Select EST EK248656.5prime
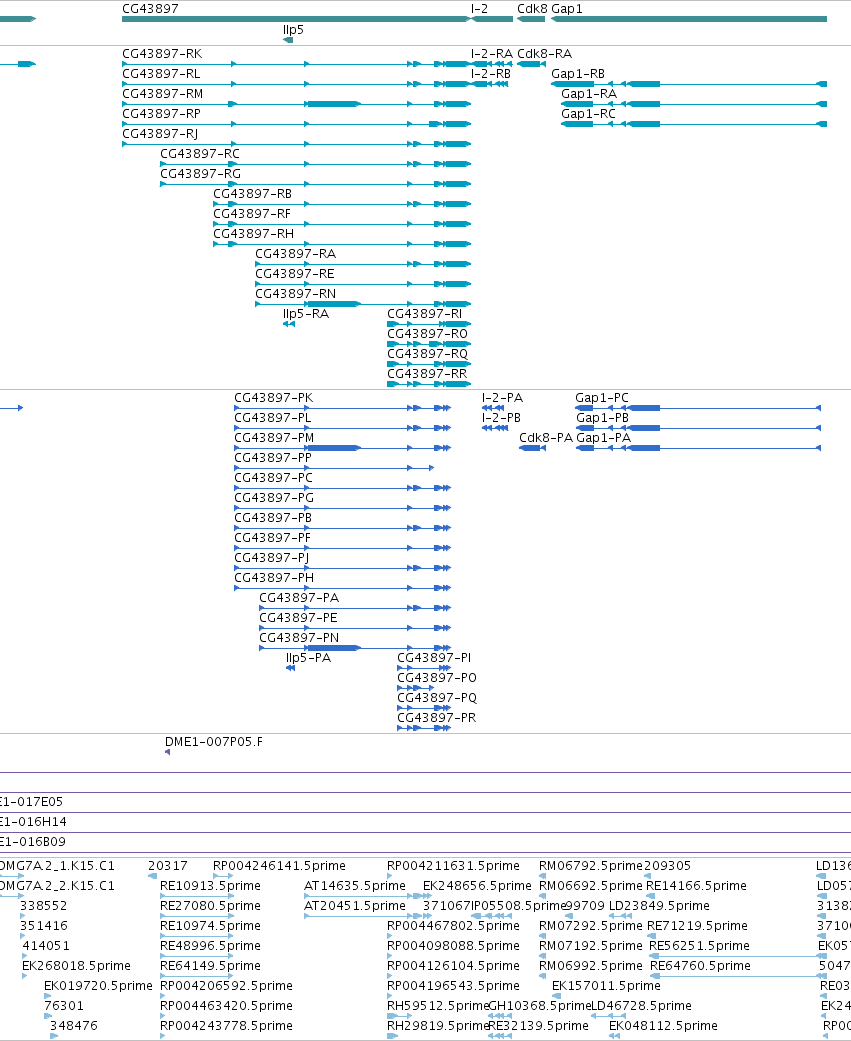The width and height of the screenshot is (851, 1041). pyautogui.click(x=429, y=896)
